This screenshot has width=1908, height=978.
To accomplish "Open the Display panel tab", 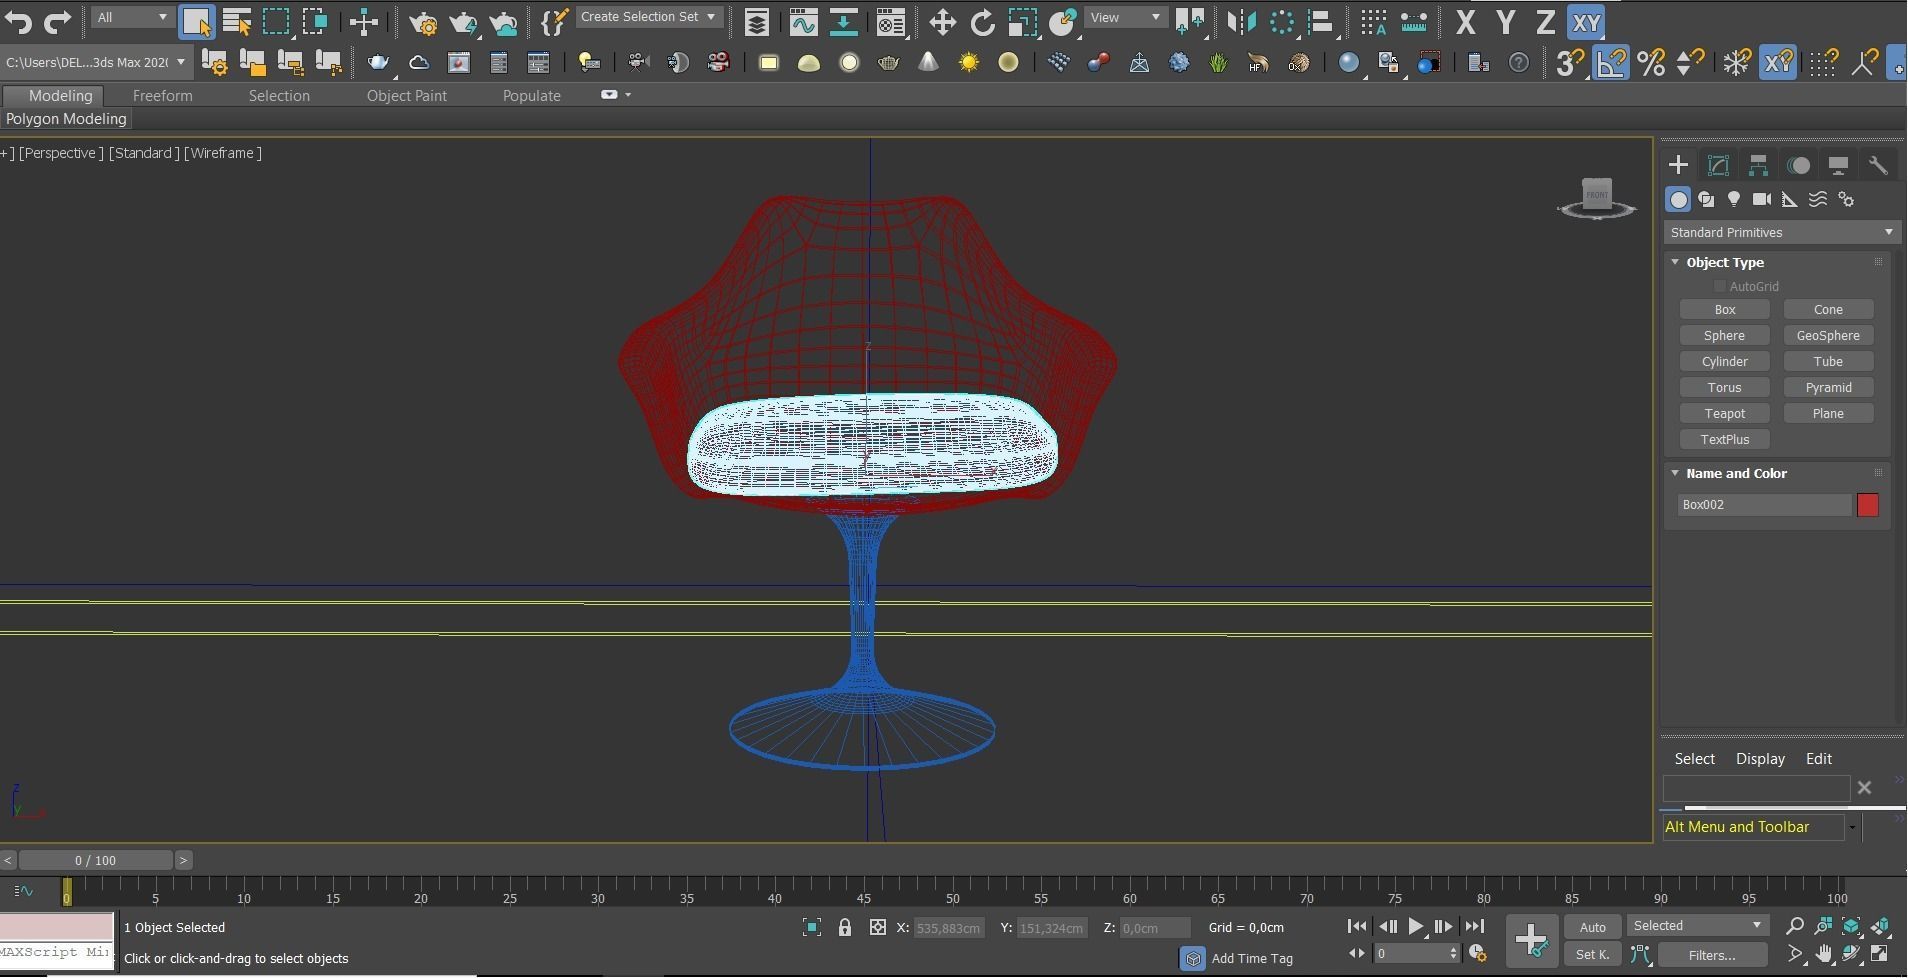I will pos(1838,165).
